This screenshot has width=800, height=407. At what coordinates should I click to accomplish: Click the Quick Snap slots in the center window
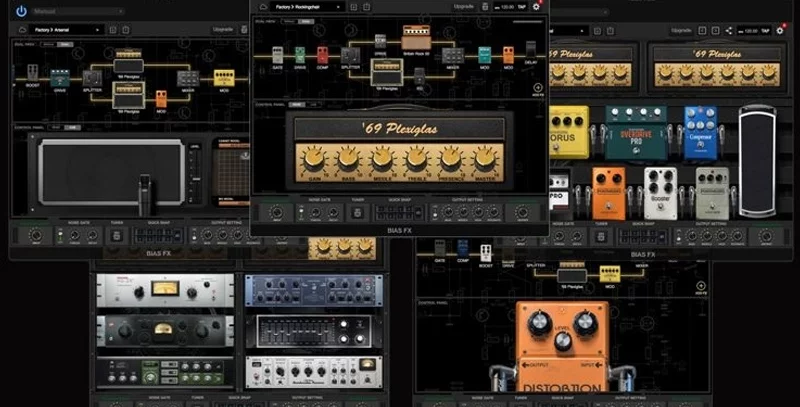tap(399, 212)
